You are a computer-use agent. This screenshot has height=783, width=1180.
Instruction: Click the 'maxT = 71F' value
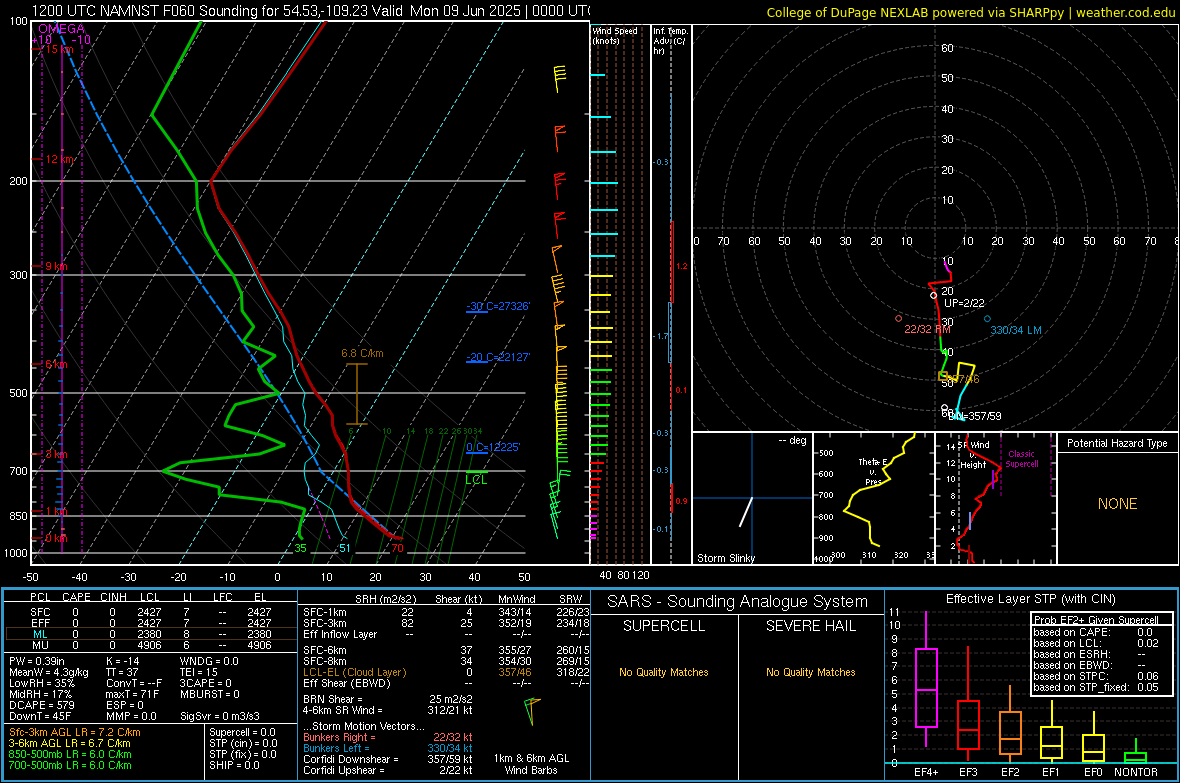coord(132,694)
